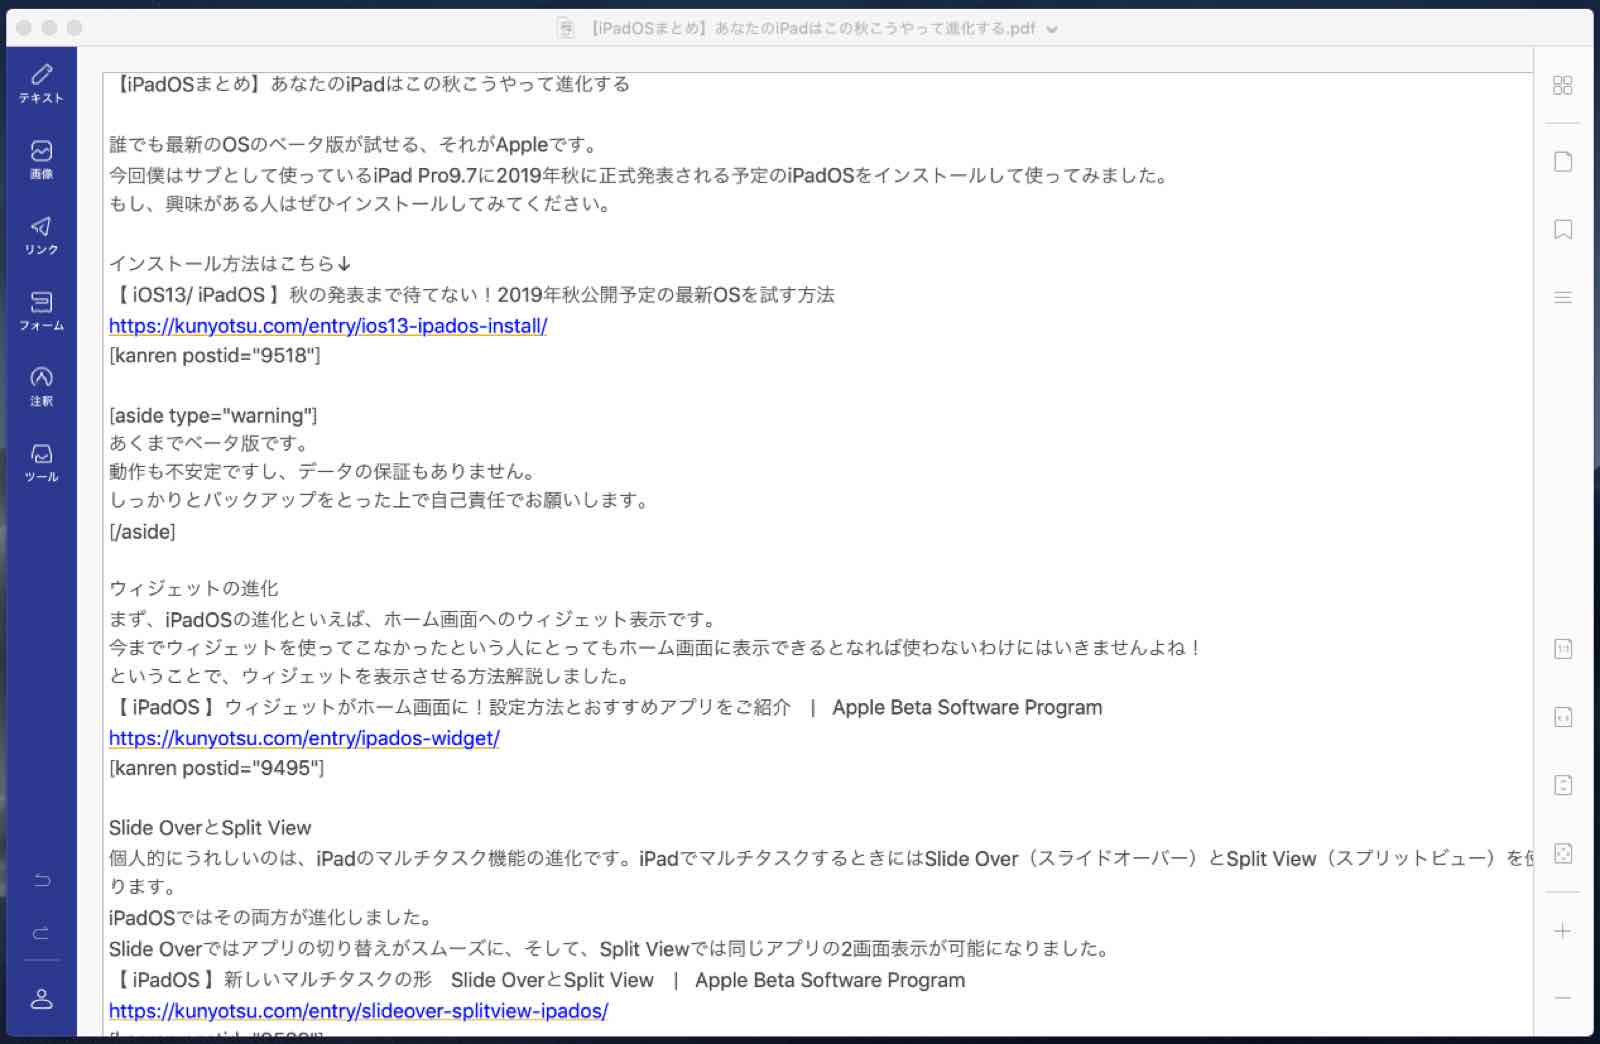Open the bookmarks panel
The height and width of the screenshot is (1044, 1600).
pos(1563,230)
